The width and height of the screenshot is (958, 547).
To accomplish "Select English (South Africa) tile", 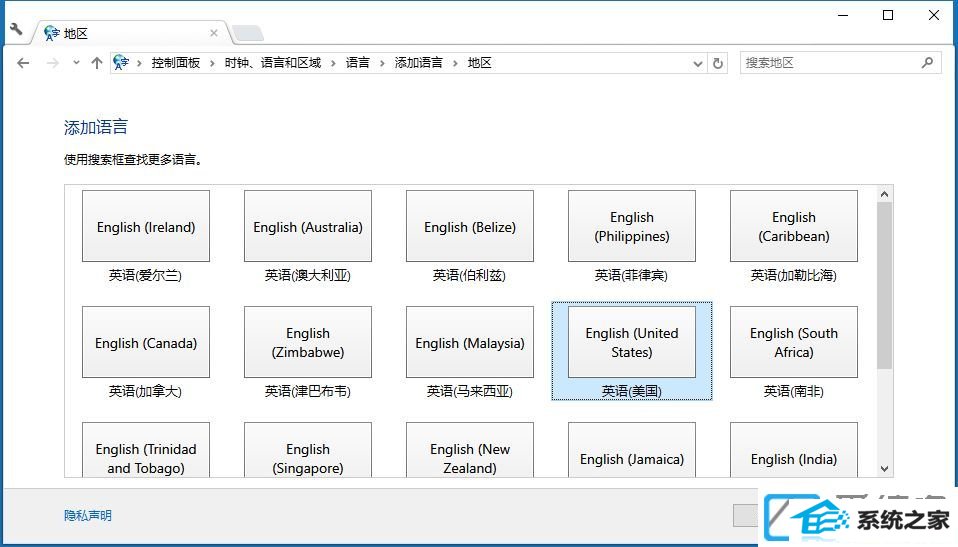I will click(x=794, y=342).
